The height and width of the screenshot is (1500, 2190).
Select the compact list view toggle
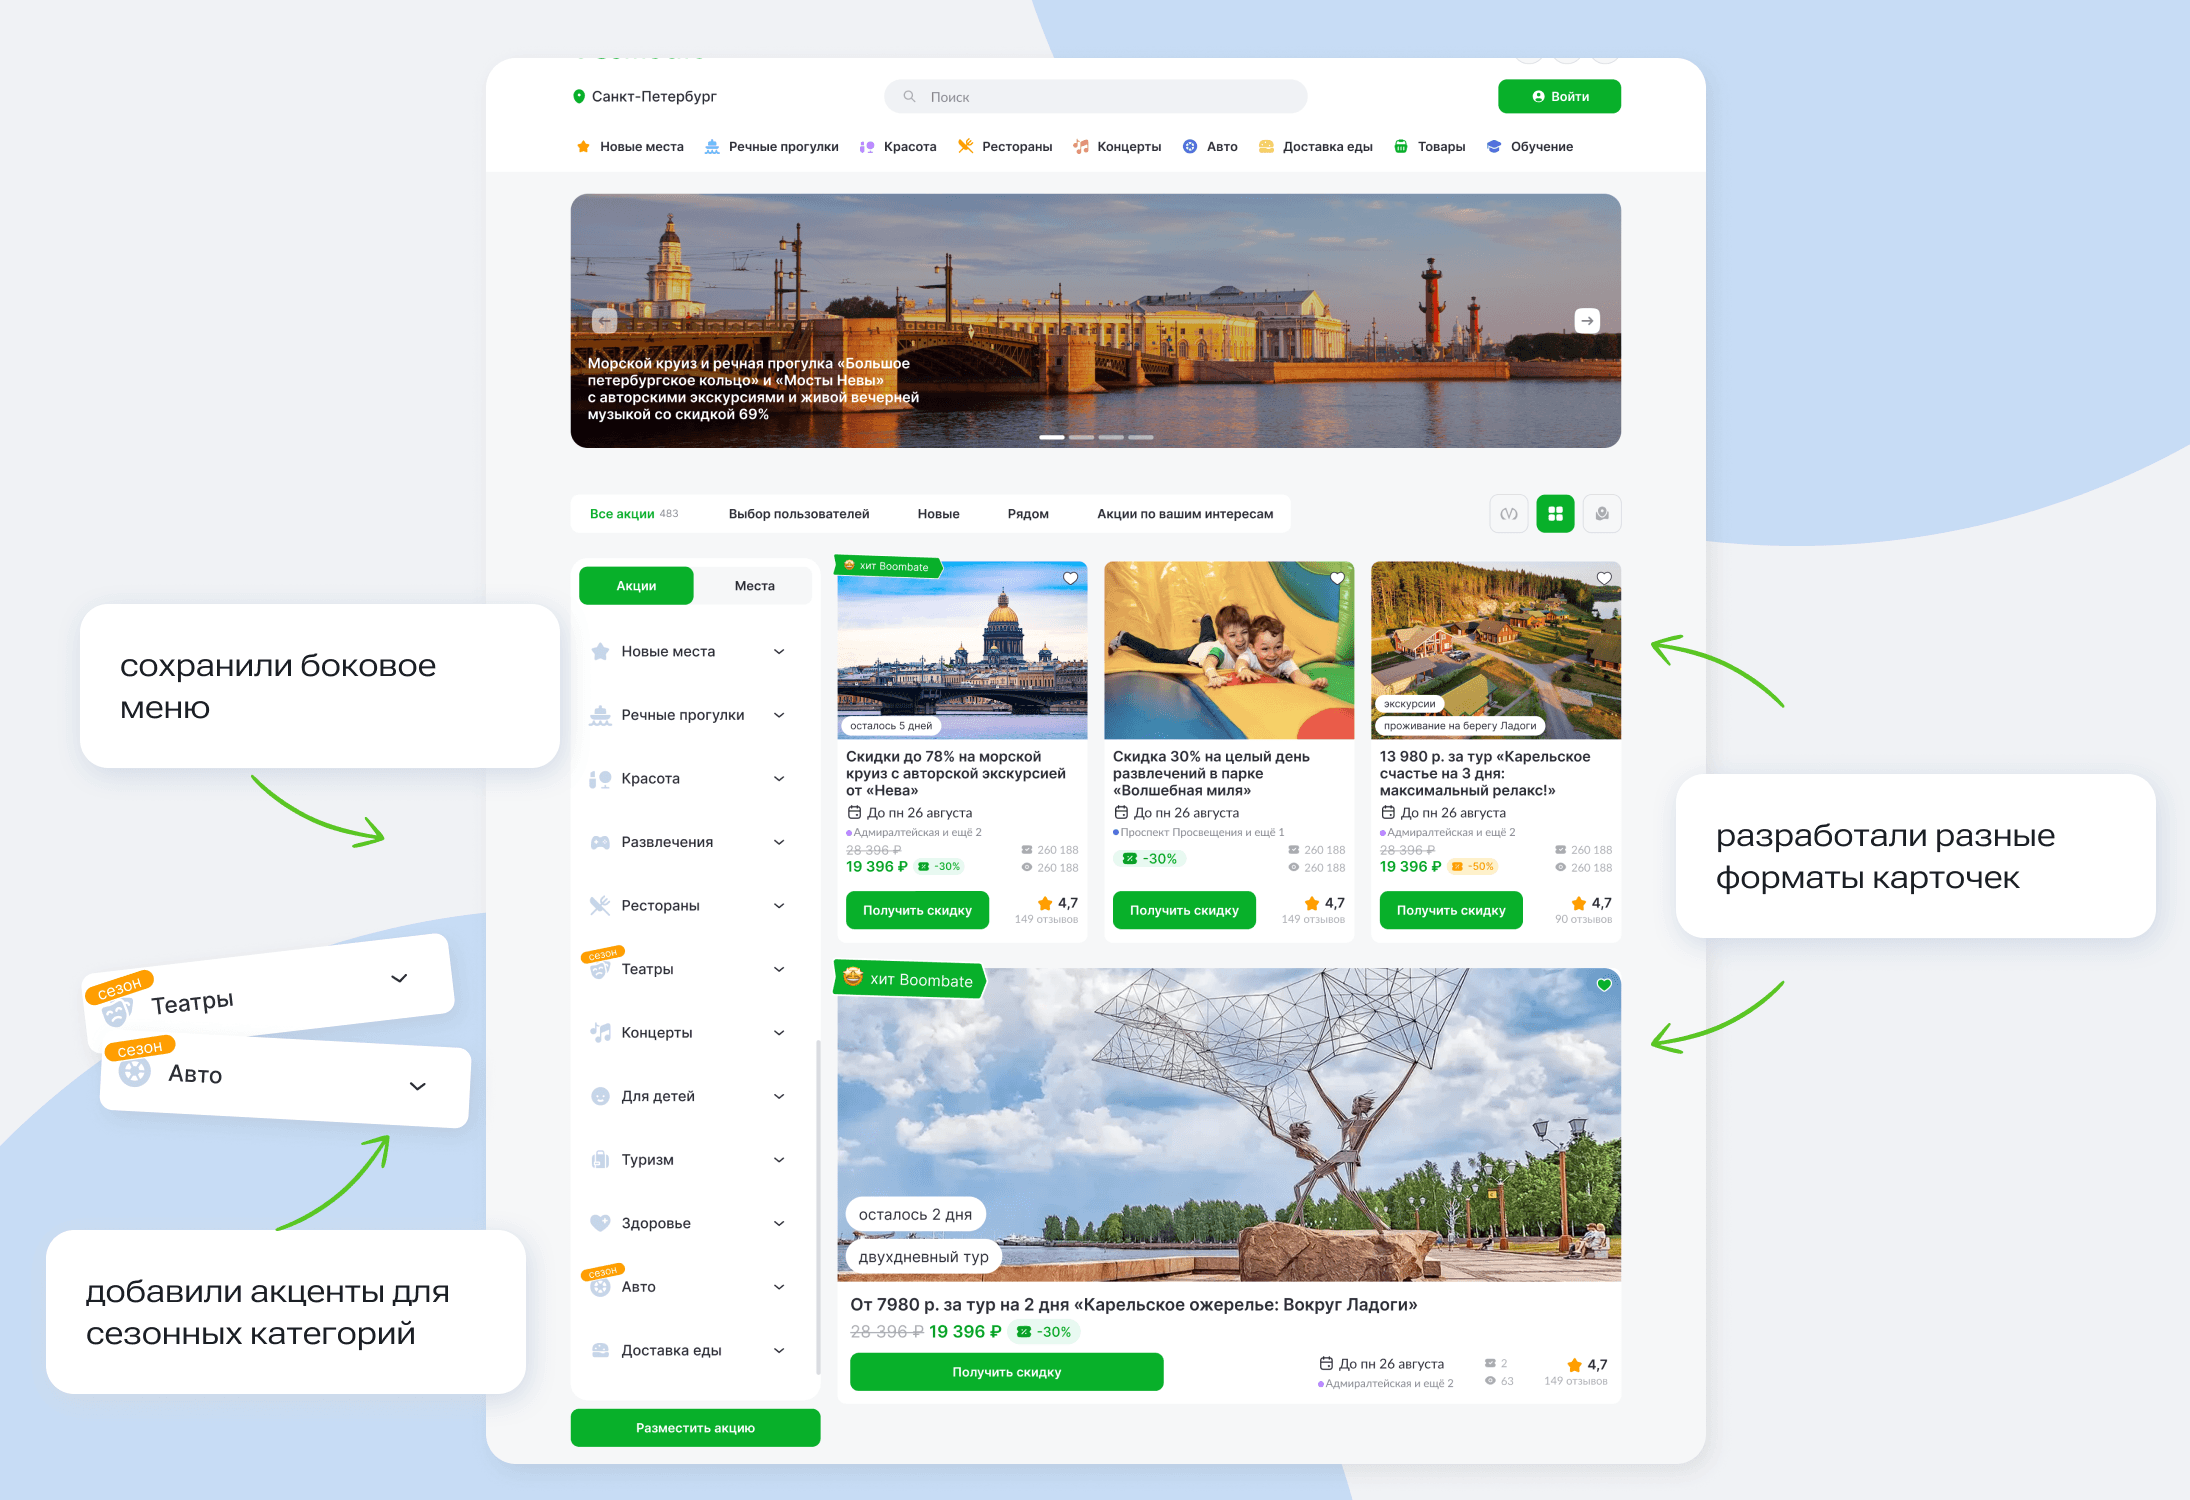coord(1508,514)
